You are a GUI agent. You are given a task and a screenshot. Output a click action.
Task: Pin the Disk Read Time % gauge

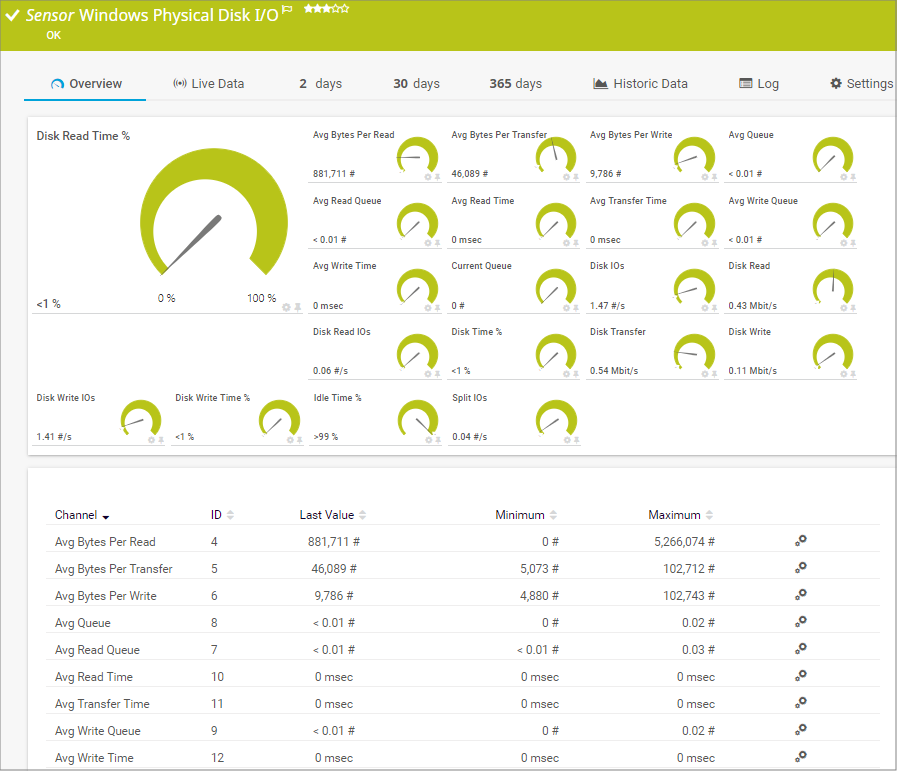pos(298,307)
